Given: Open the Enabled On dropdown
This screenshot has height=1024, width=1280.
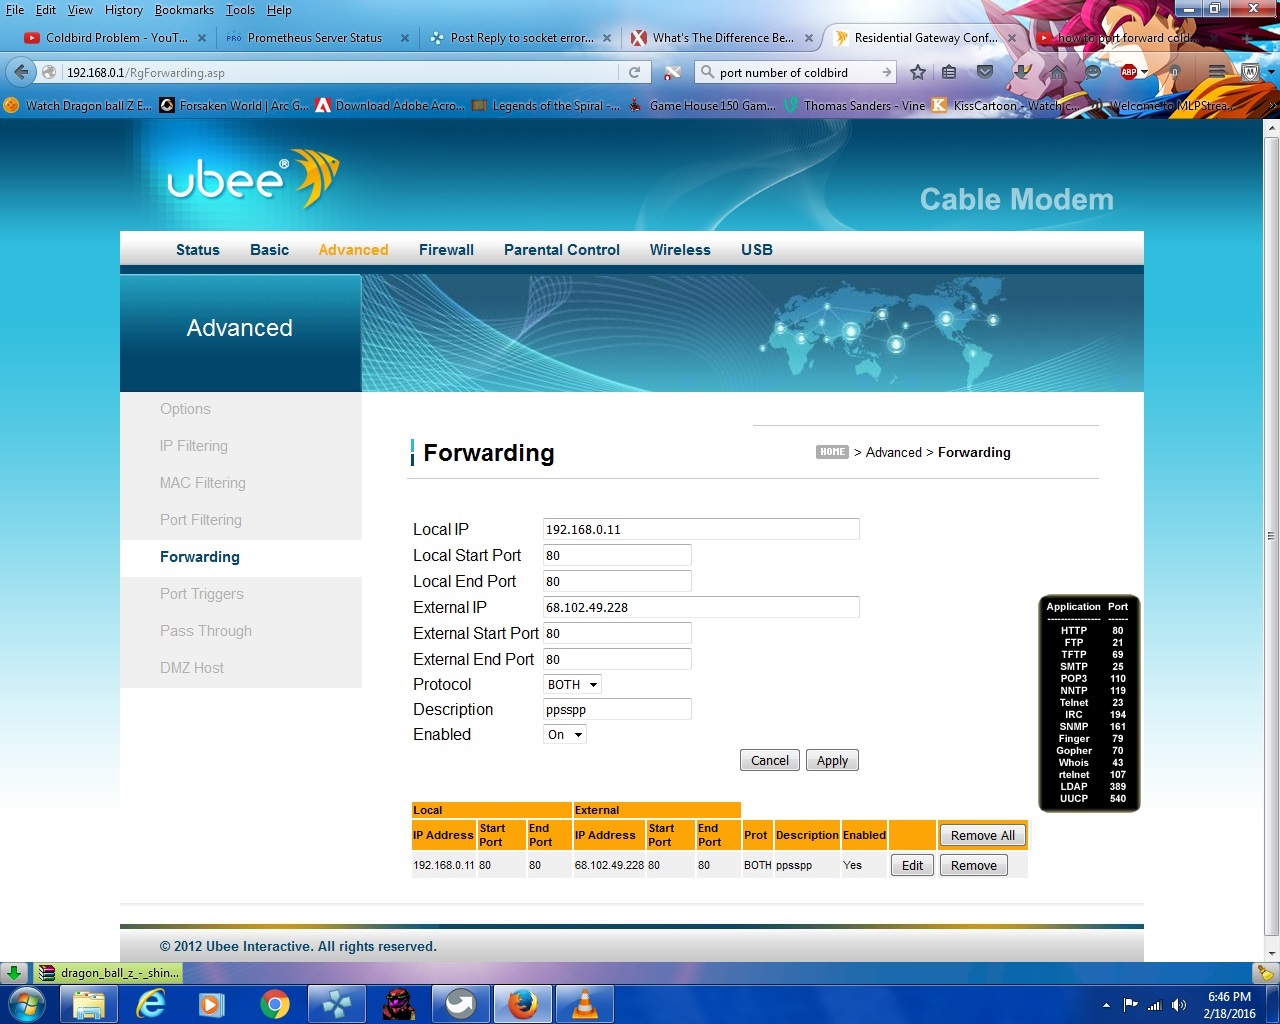Looking at the screenshot, I should tap(565, 735).
